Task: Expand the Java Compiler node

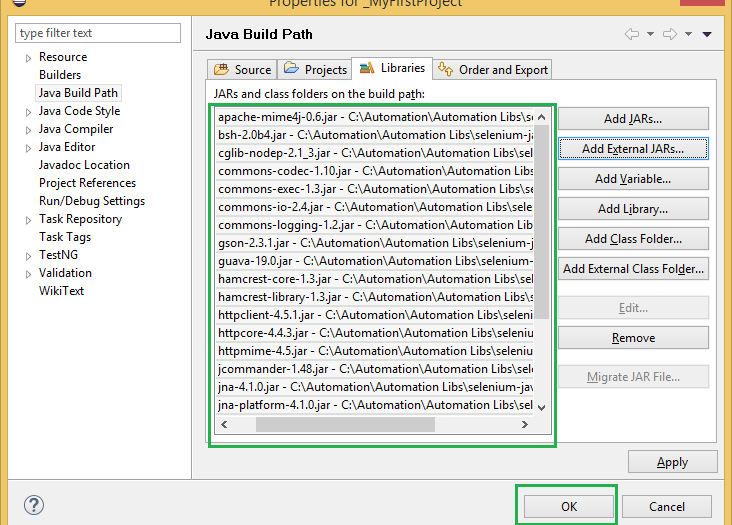Action: 28,129
